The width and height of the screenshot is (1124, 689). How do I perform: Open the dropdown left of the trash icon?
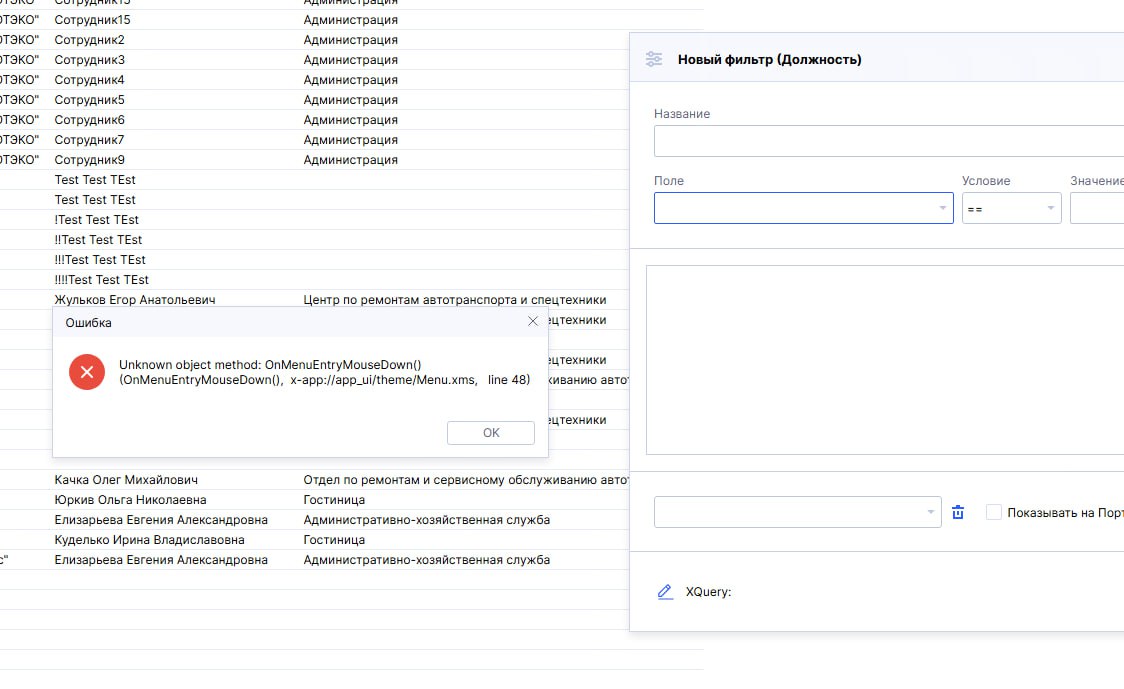tap(797, 512)
